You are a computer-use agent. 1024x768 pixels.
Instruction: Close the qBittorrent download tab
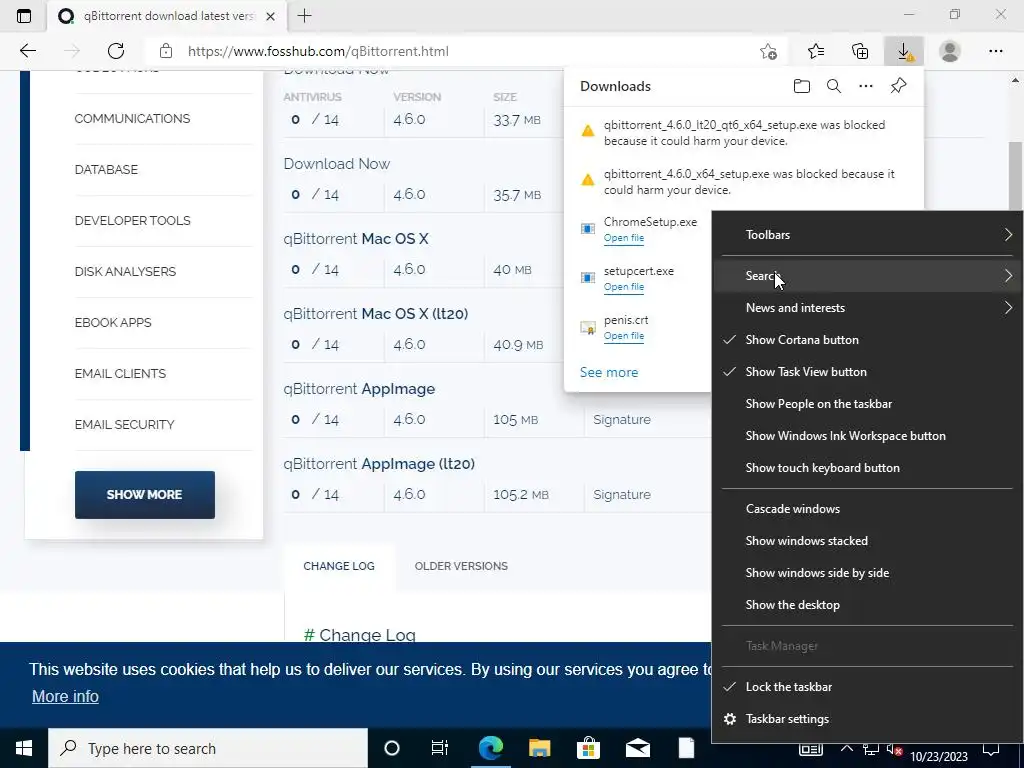270,16
